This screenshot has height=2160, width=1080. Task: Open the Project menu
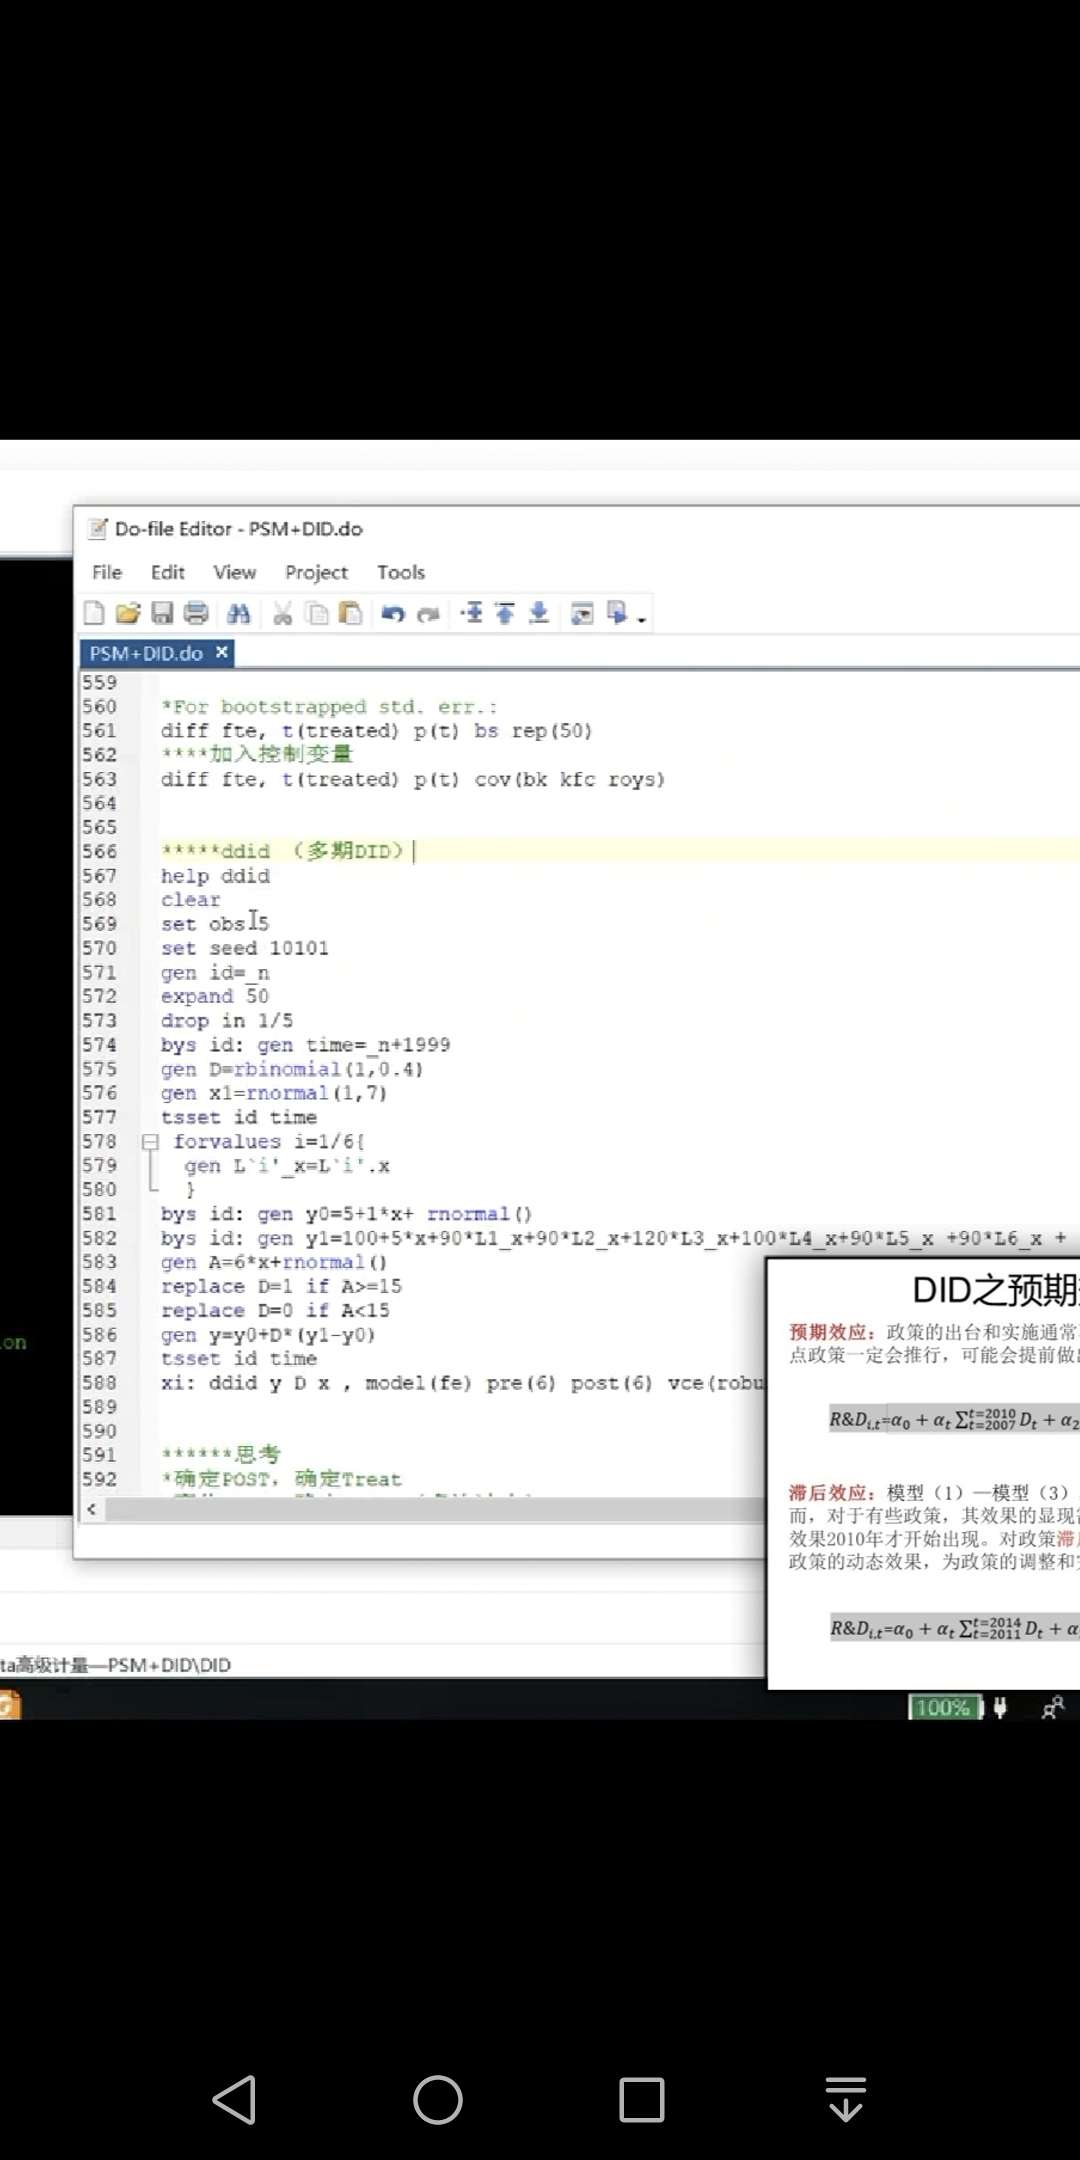tap(316, 572)
